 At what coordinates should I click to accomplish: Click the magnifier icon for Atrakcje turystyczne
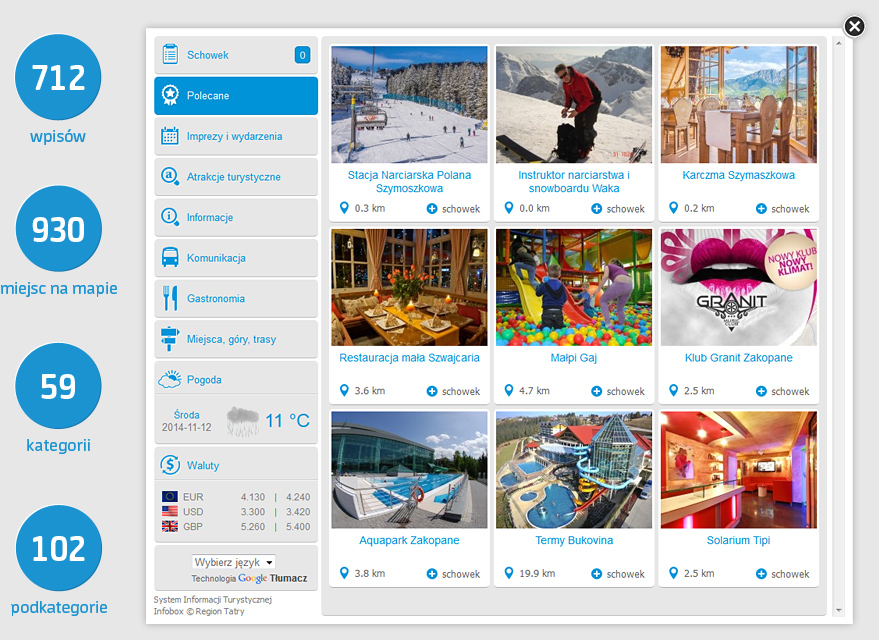click(170, 177)
